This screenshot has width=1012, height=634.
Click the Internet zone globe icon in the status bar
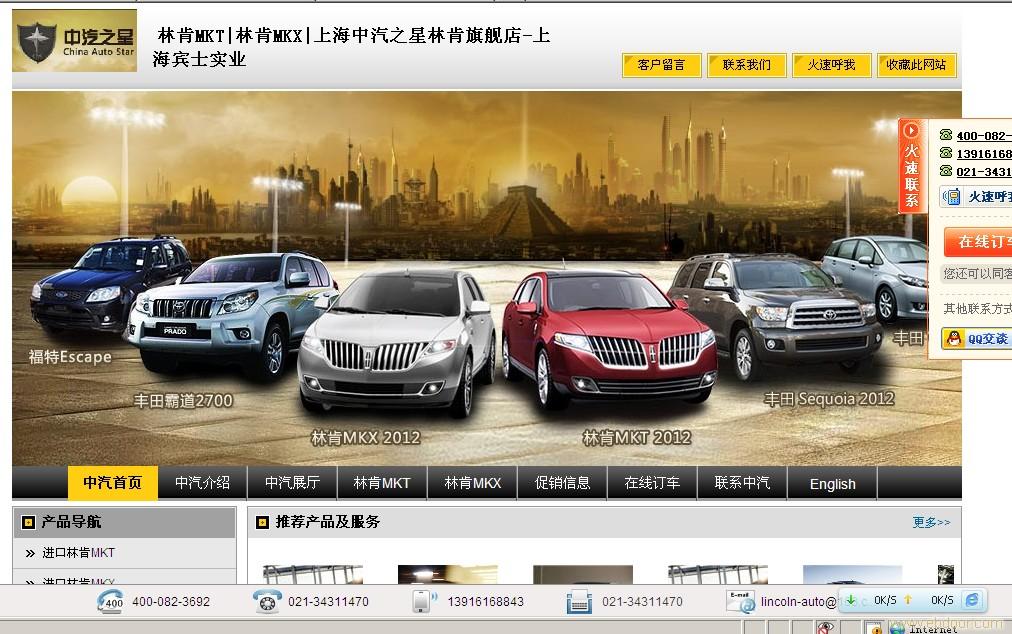pos(897,628)
